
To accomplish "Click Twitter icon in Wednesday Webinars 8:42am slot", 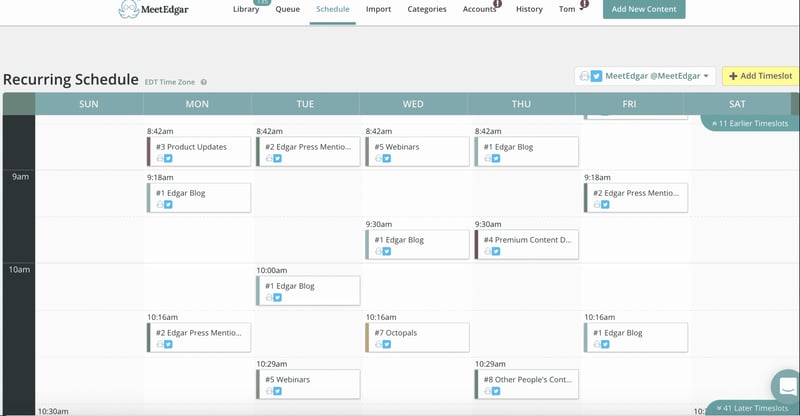I will pyautogui.click(x=387, y=159).
